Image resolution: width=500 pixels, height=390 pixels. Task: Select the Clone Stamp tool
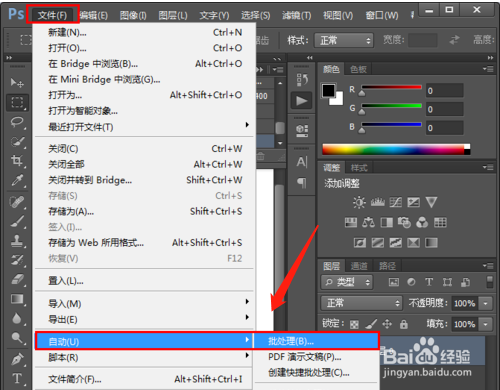[x=17, y=241]
